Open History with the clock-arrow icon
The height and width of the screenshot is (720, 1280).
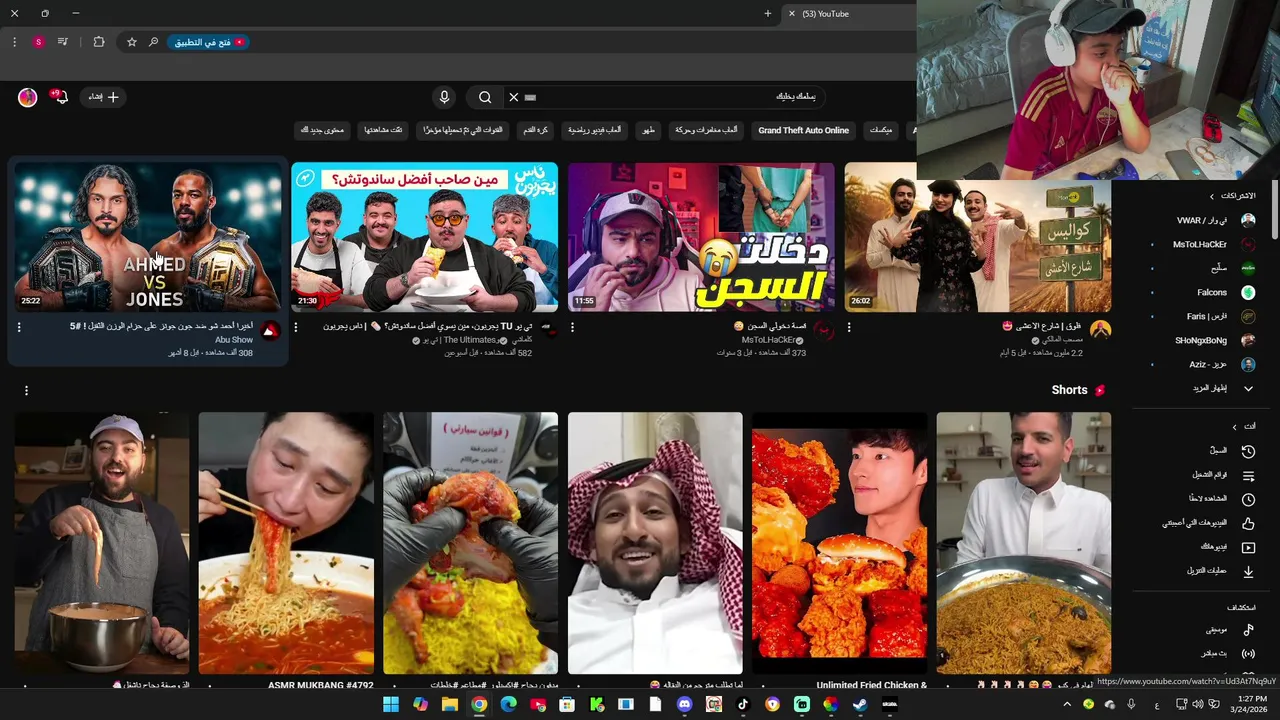pyautogui.click(x=1248, y=451)
